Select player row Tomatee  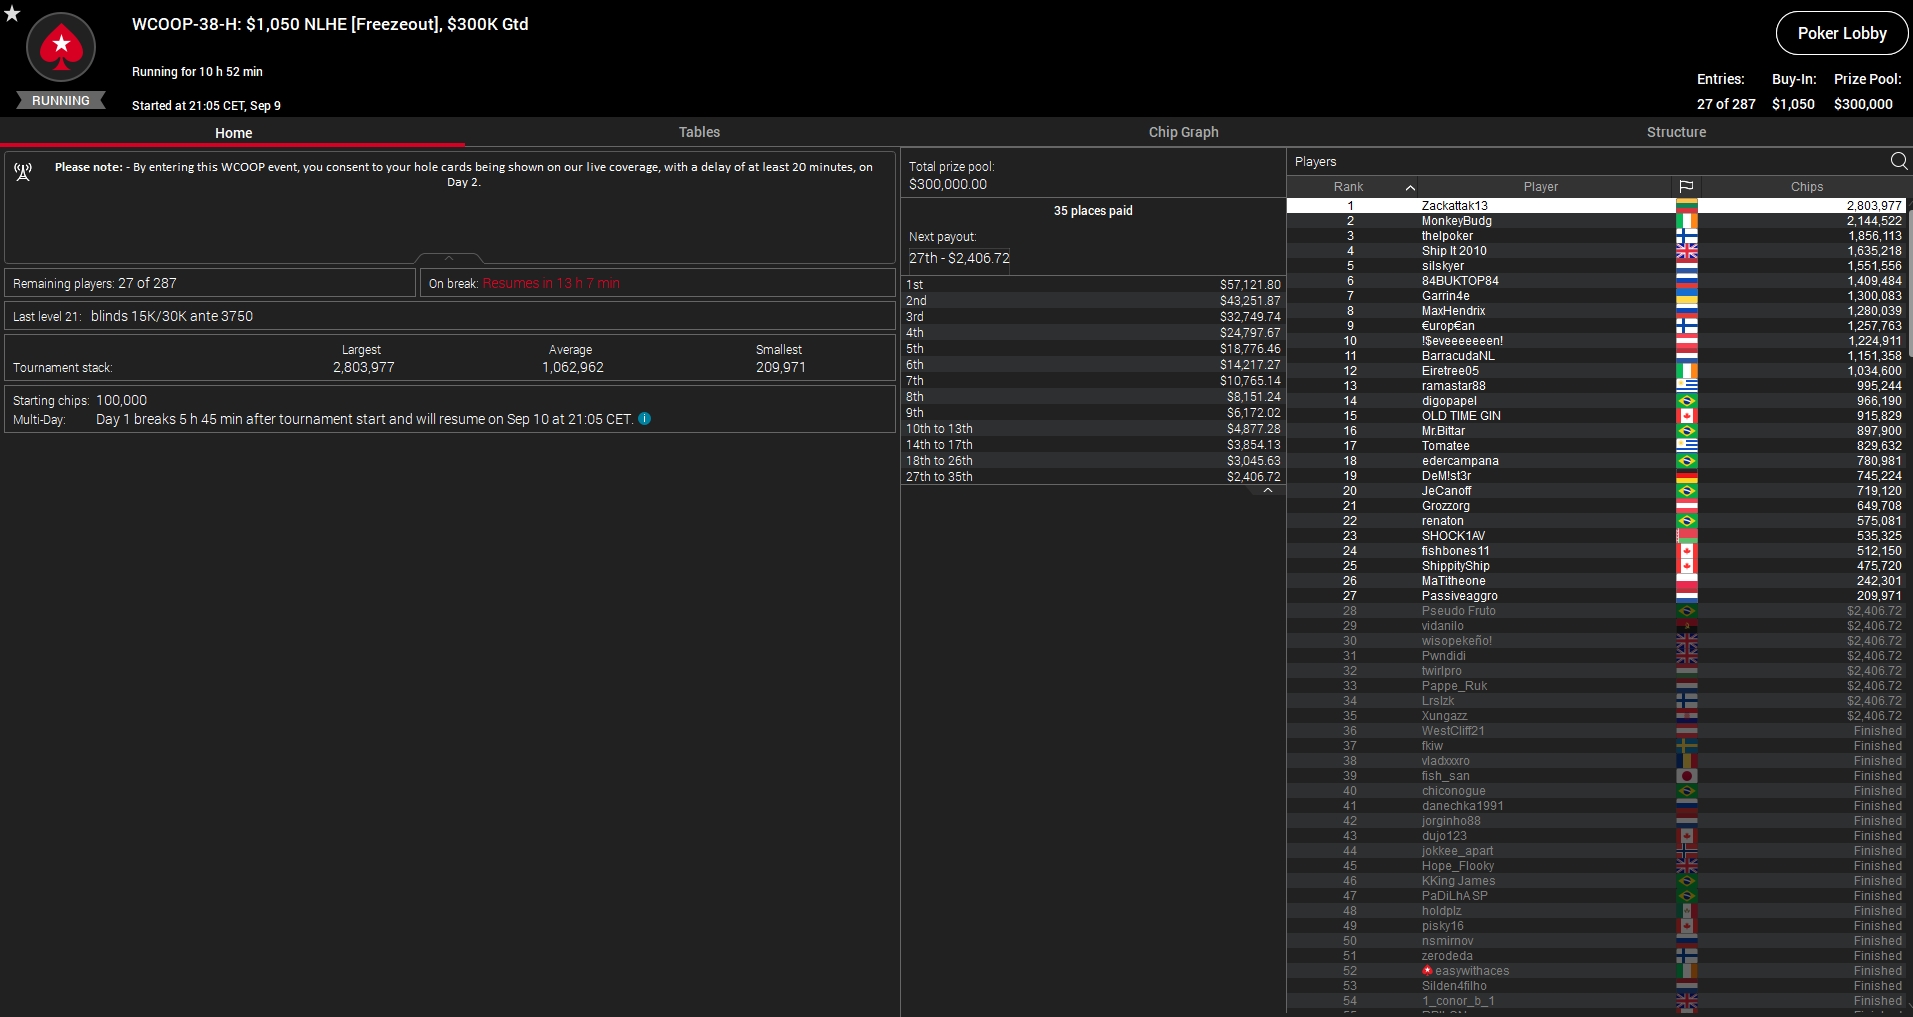(1595, 446)
